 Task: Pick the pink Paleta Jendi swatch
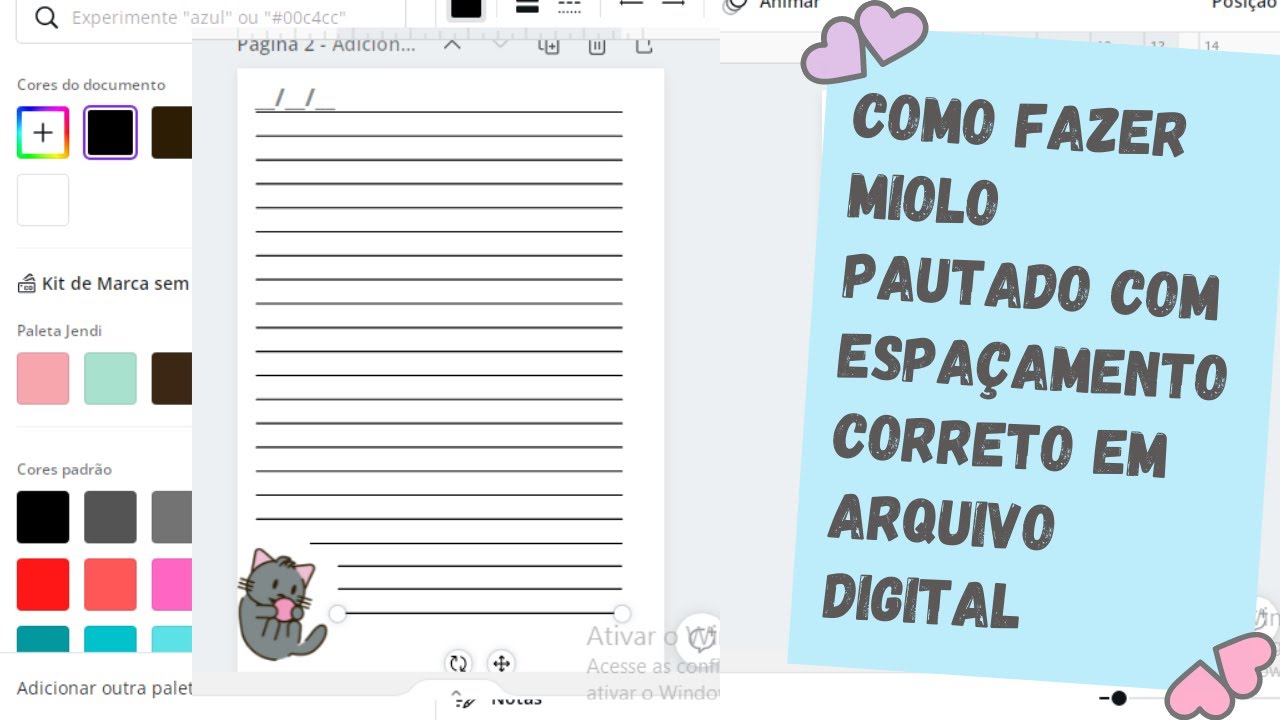click(x=43, y=378)
